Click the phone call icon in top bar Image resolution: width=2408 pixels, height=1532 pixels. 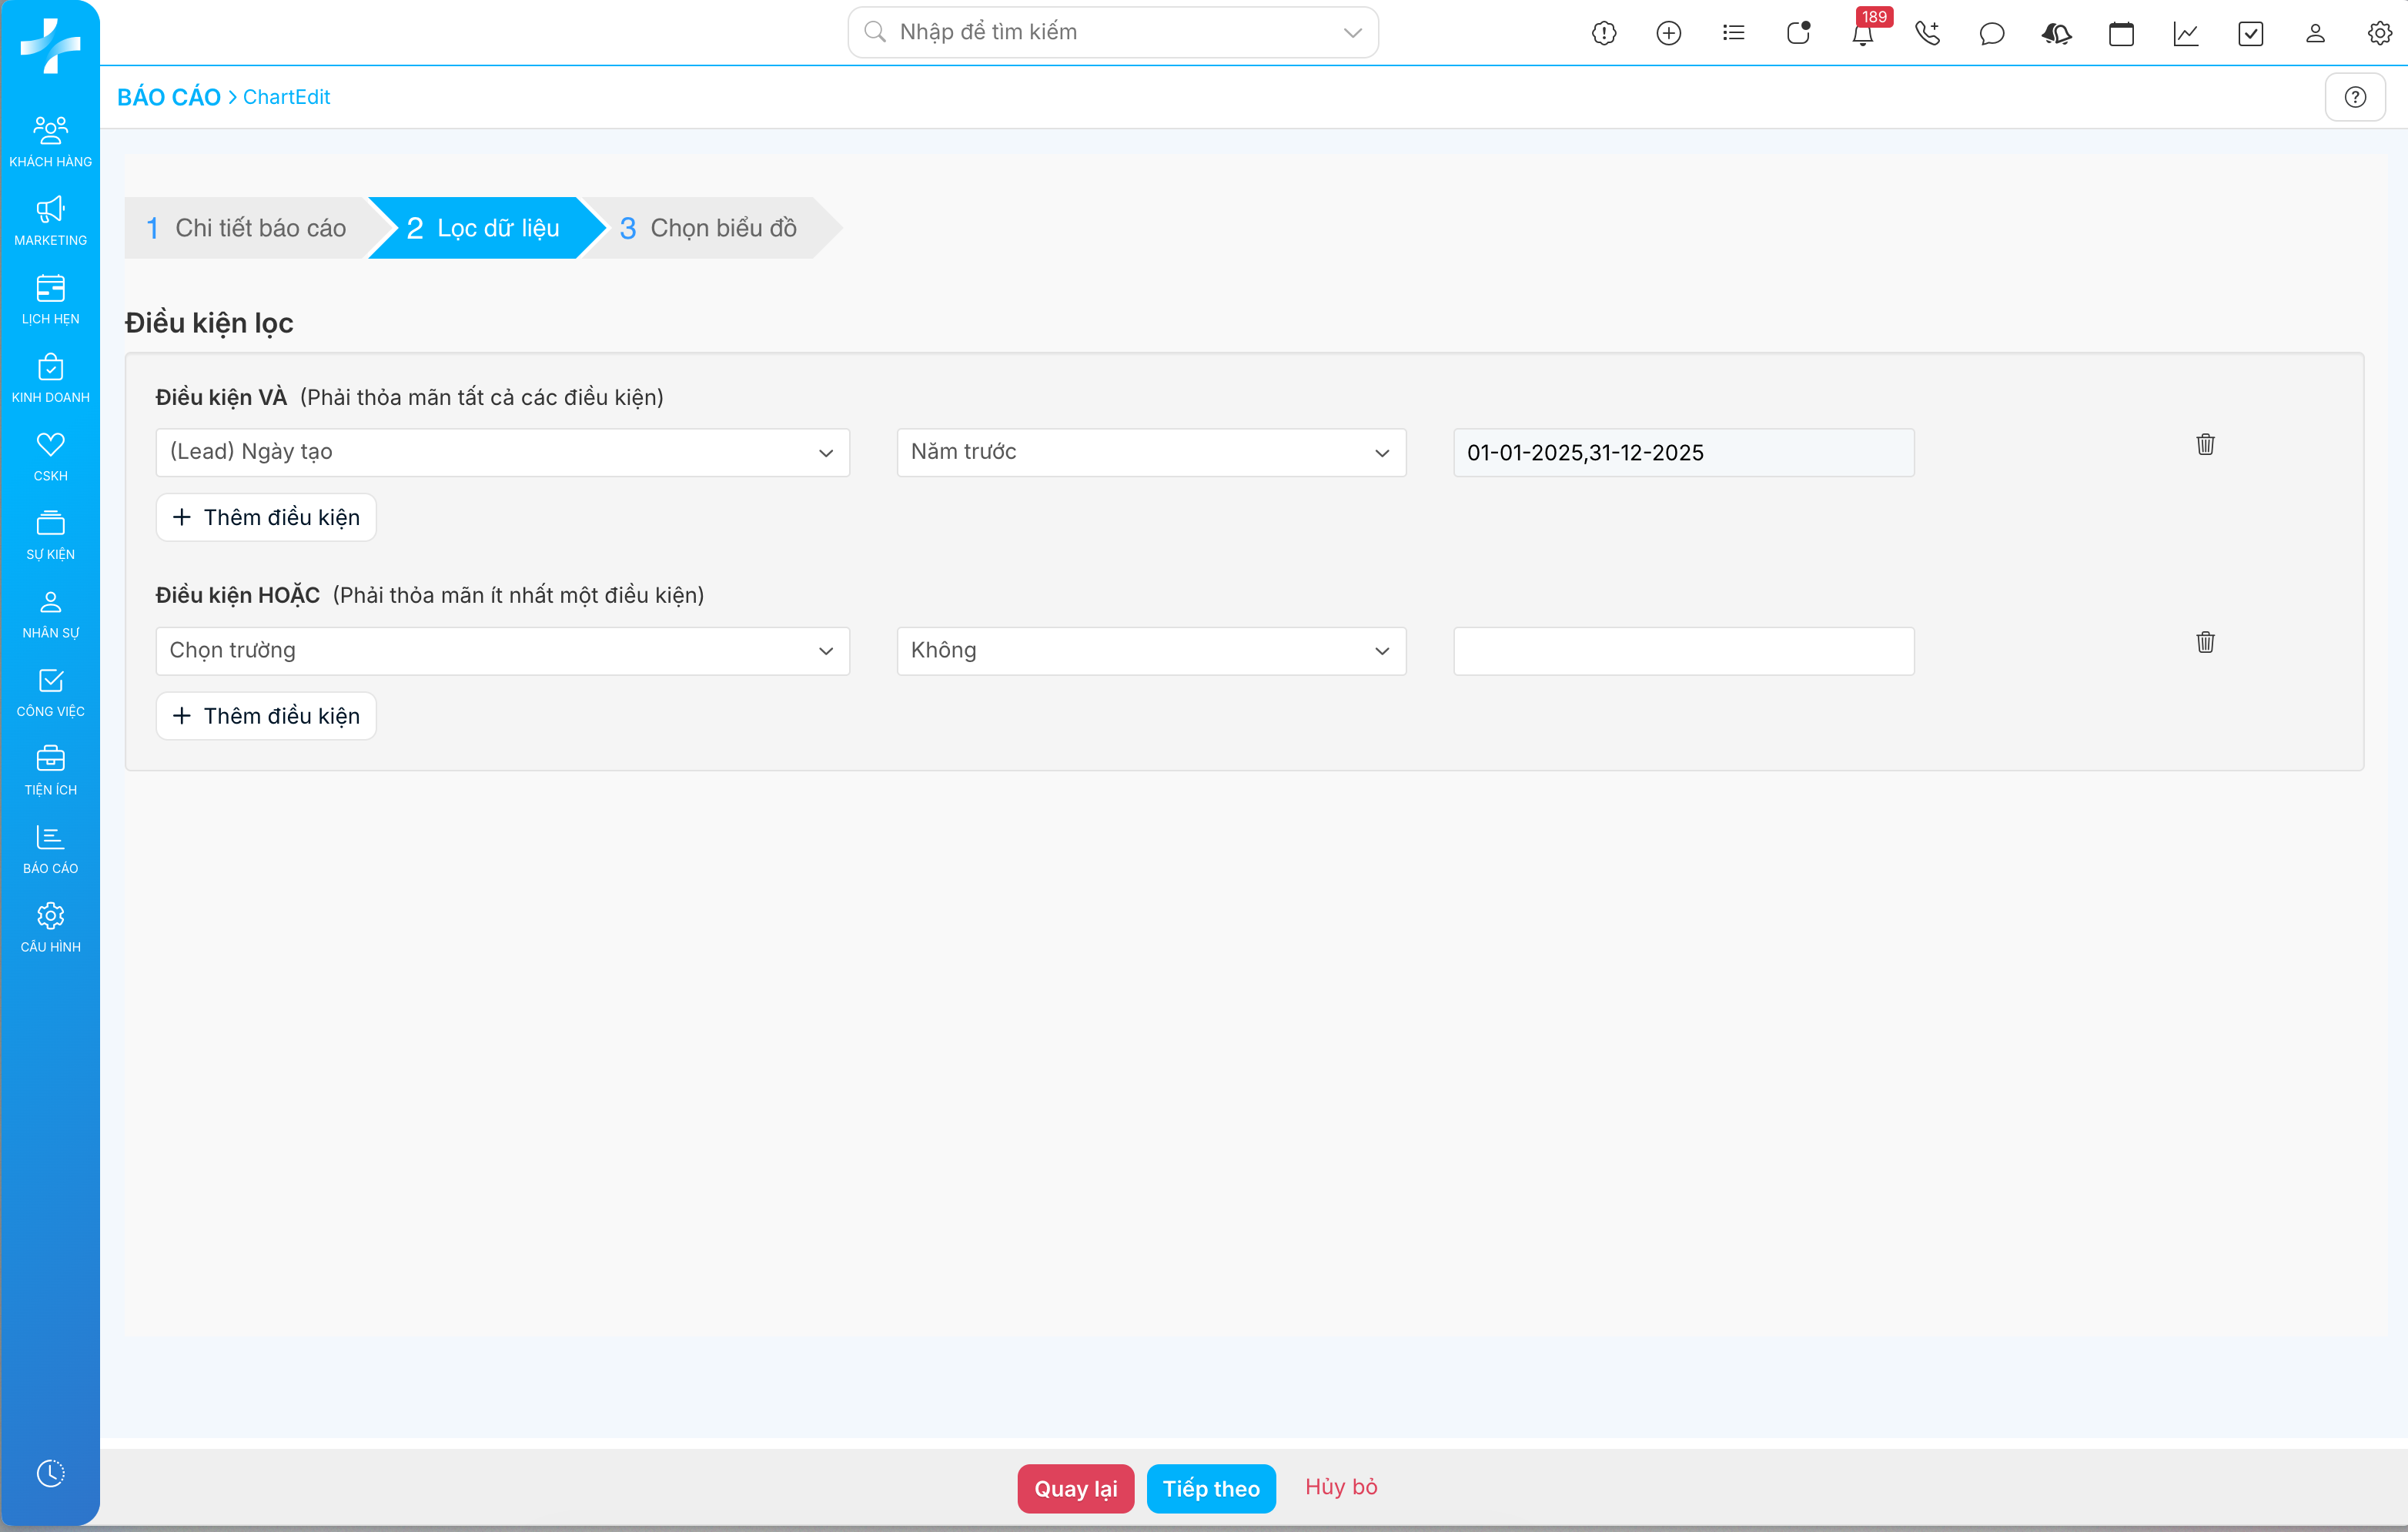[1927, 34]
